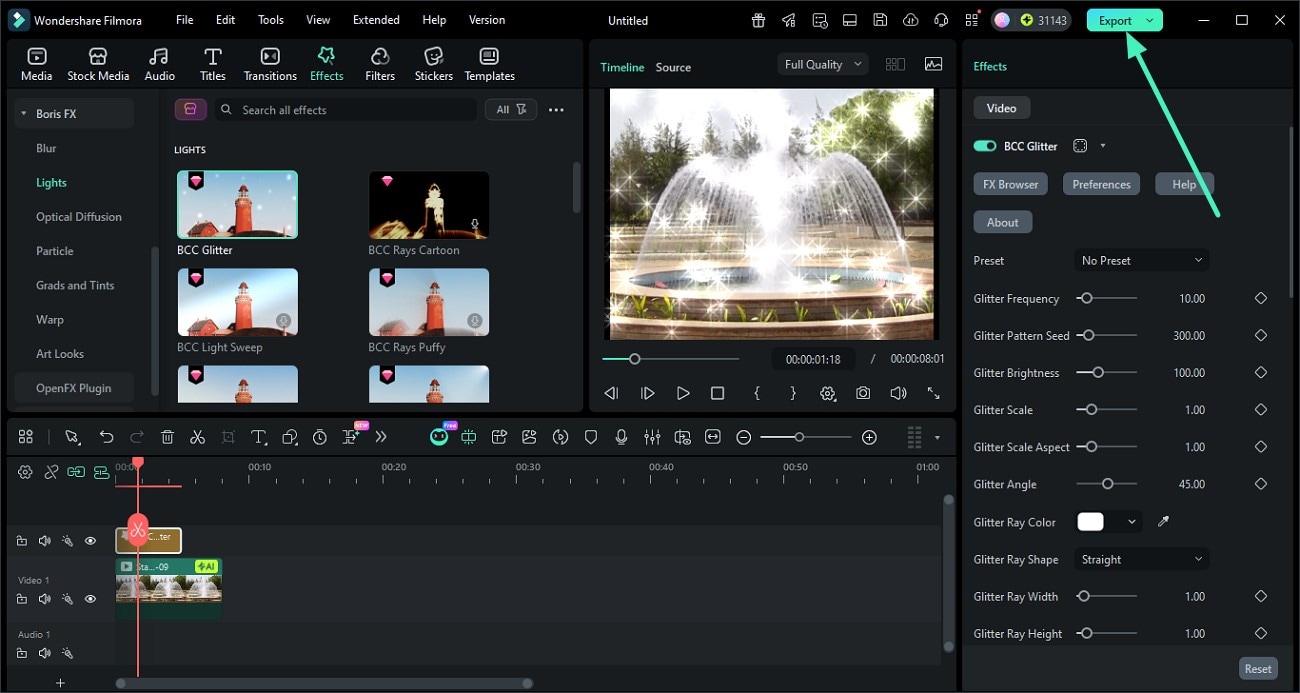Click the Reset button in the Effects panel
The width and height of the screenshot is (1300, 693).
(1257, 668)
